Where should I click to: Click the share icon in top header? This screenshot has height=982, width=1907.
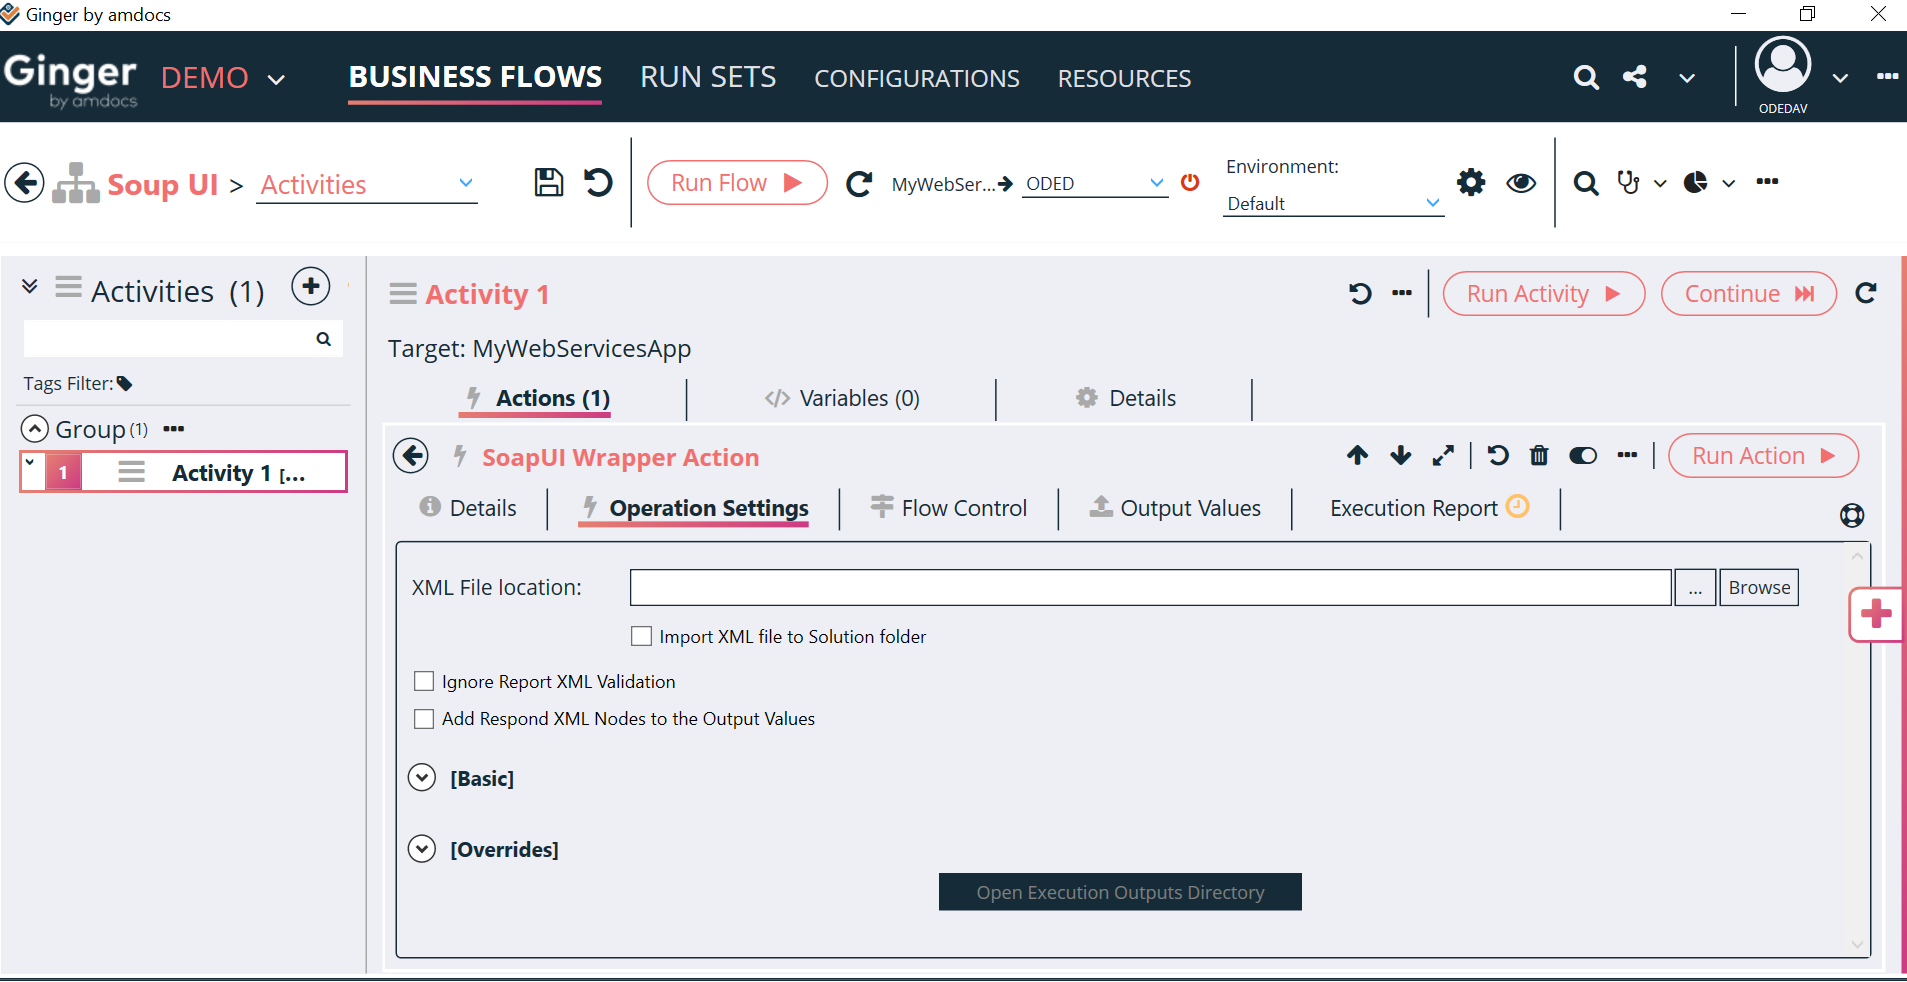1635,77
